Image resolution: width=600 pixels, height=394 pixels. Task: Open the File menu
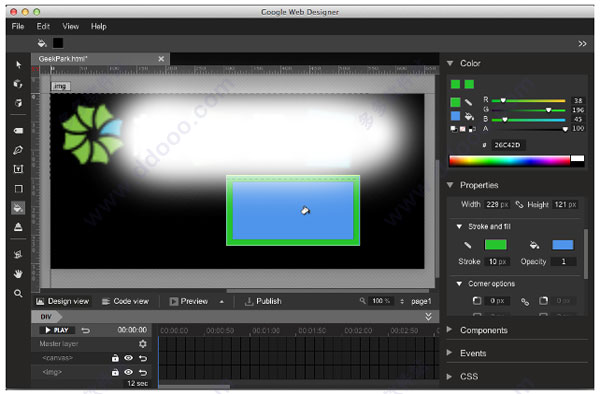(18, 26)
